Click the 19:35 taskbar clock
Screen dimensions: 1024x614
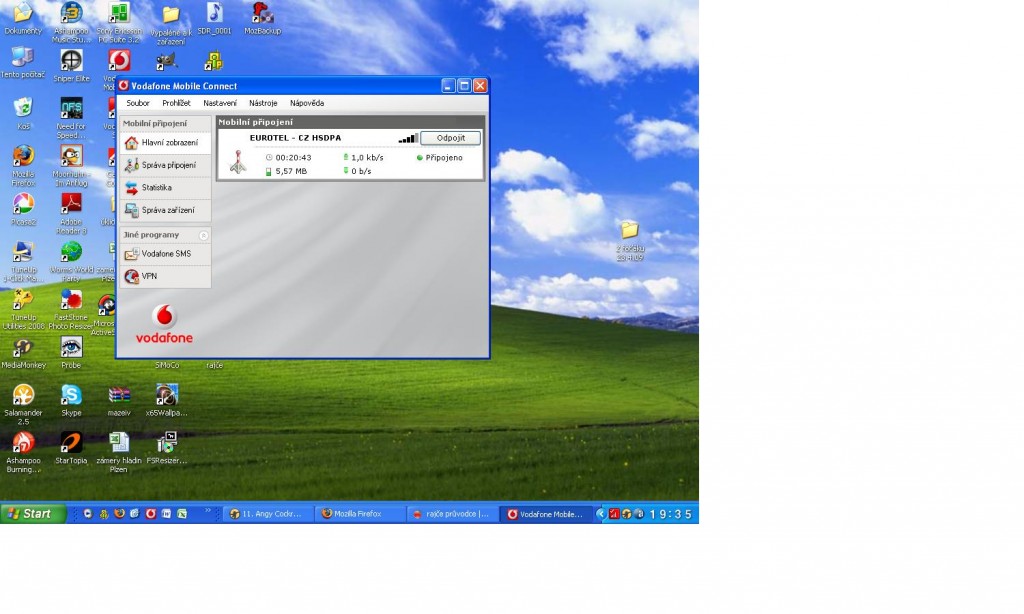pyautogui.click(x=670, y=515)
